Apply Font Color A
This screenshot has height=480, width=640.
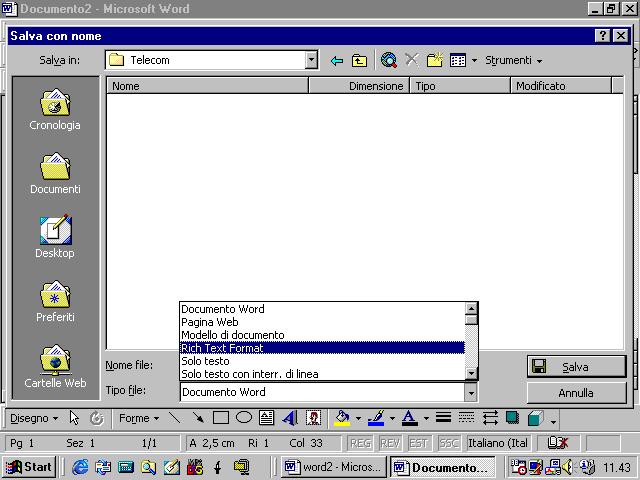click(410, 418)
